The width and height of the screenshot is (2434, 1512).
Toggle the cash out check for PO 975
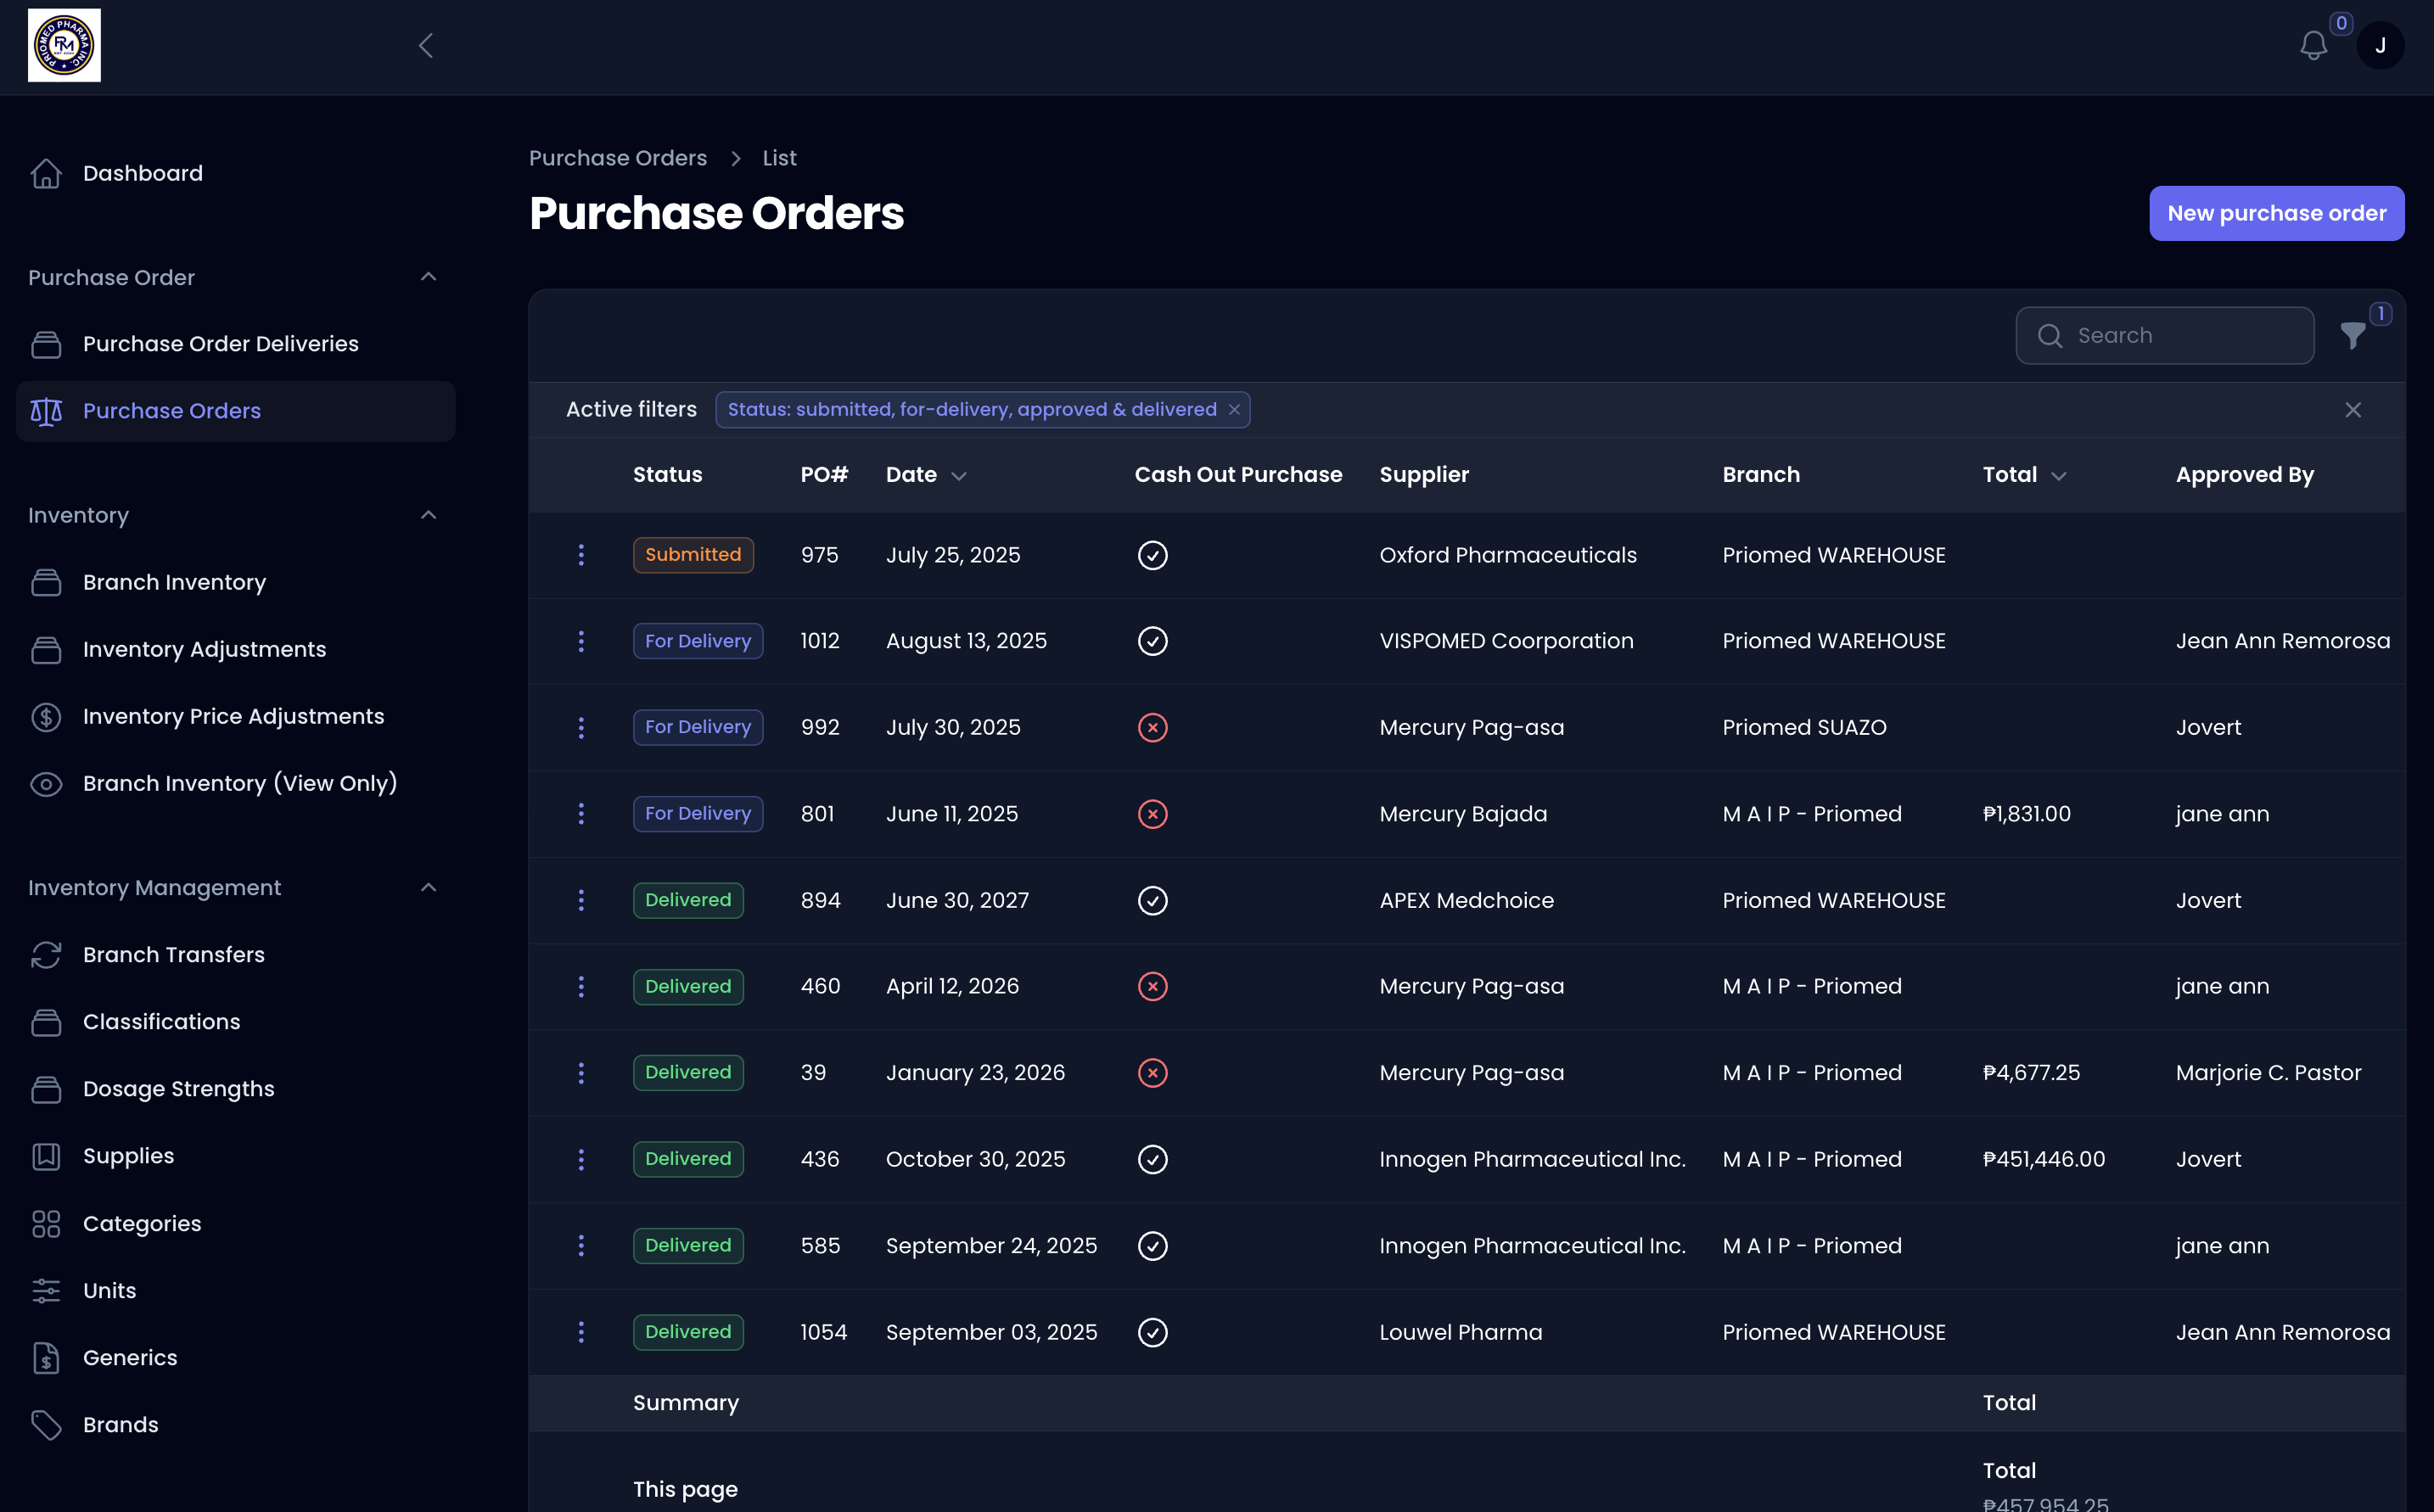coord(1152,555)
